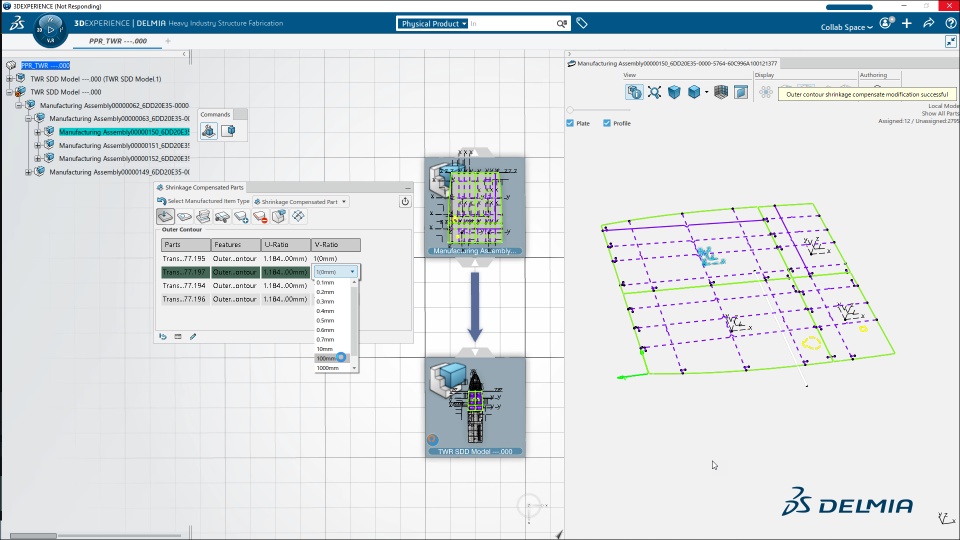Click the second Commands panel icon
This screenshot has height=540, width=960.
(x=228, y=130)
